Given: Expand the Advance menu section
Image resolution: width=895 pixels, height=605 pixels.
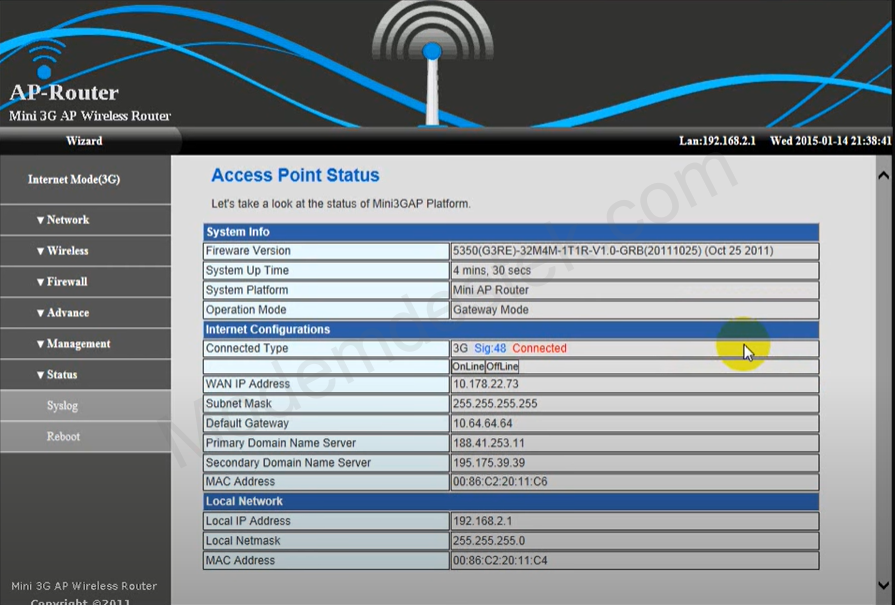Looking at the screenshot, I should [63, 313].
